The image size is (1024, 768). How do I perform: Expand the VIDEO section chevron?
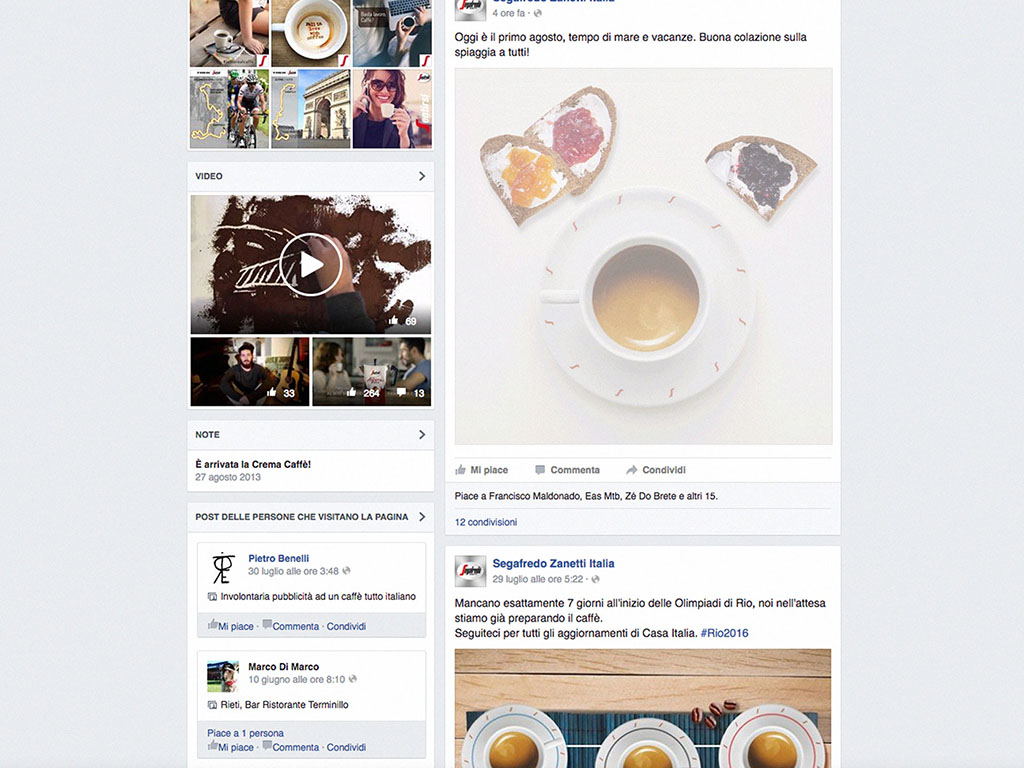tap(422, 176)
